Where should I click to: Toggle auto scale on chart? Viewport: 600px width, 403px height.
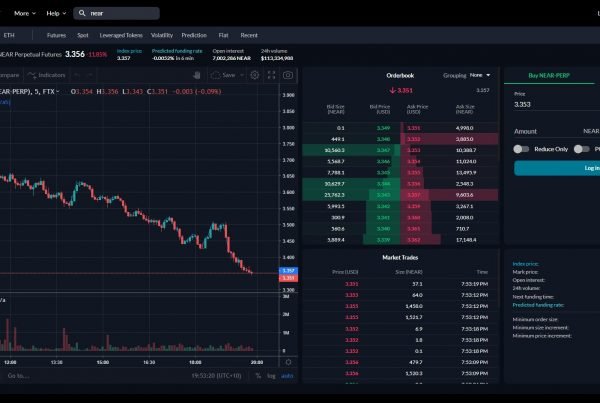pos(287,376)
